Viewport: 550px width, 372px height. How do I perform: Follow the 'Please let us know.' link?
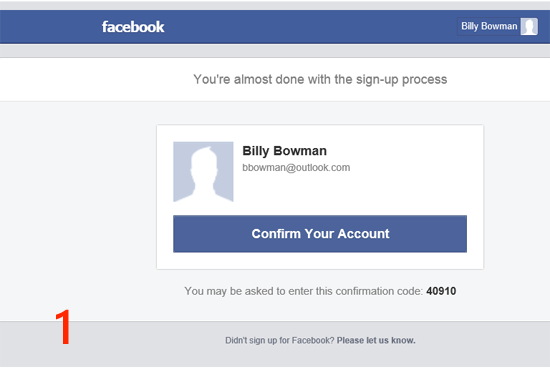click(376, 340)
